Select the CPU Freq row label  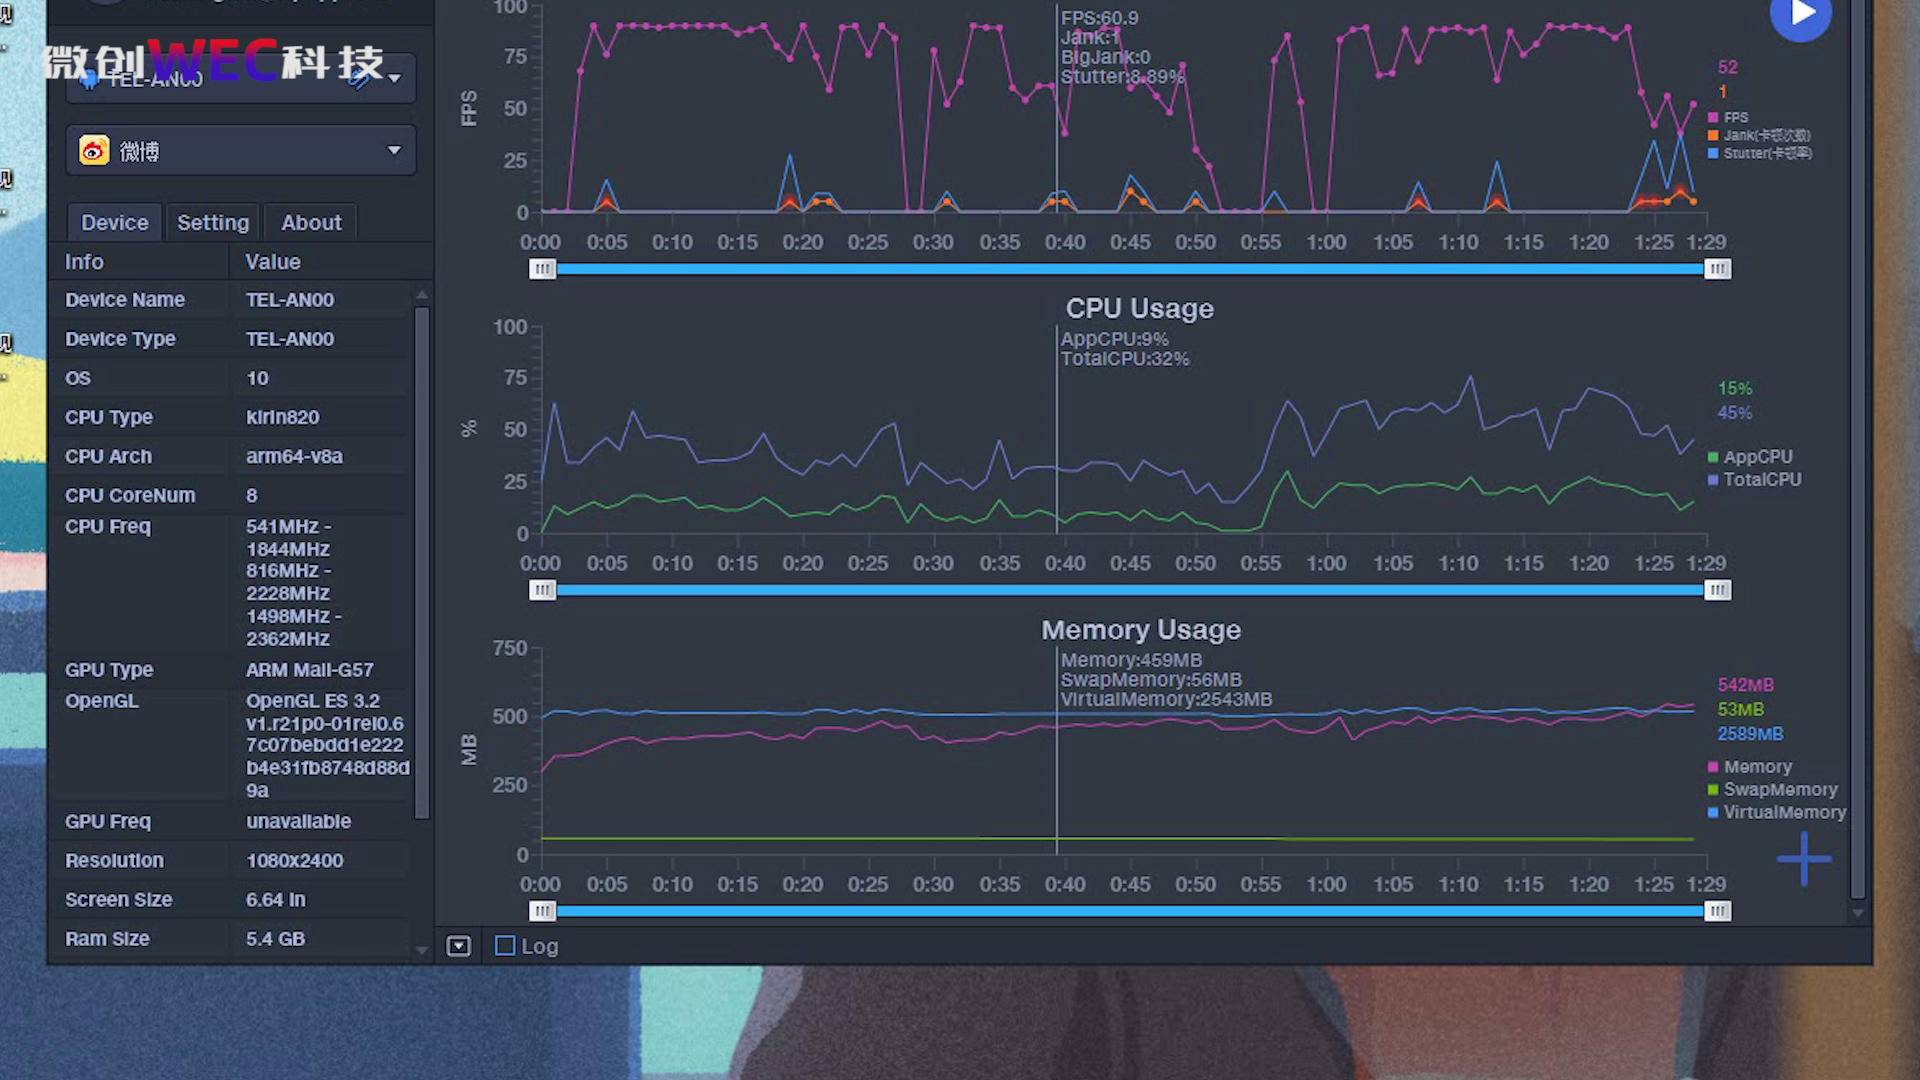(108, 526)
